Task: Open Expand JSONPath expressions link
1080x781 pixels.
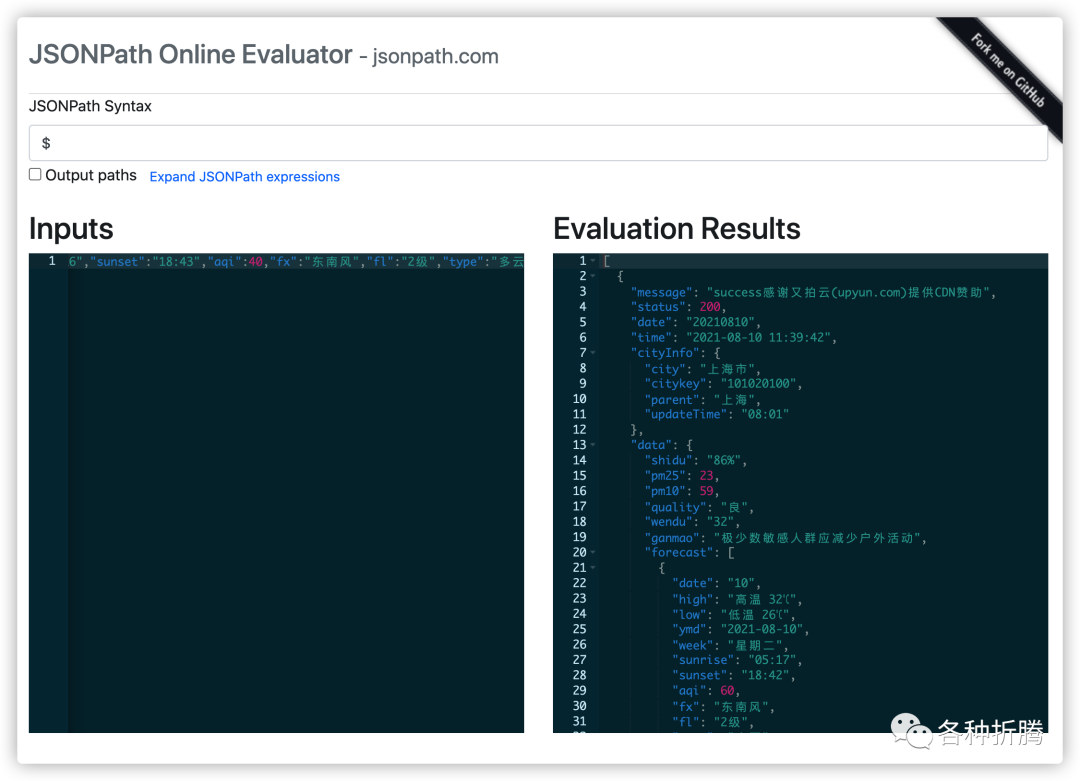Action: (x=245, y=177)
